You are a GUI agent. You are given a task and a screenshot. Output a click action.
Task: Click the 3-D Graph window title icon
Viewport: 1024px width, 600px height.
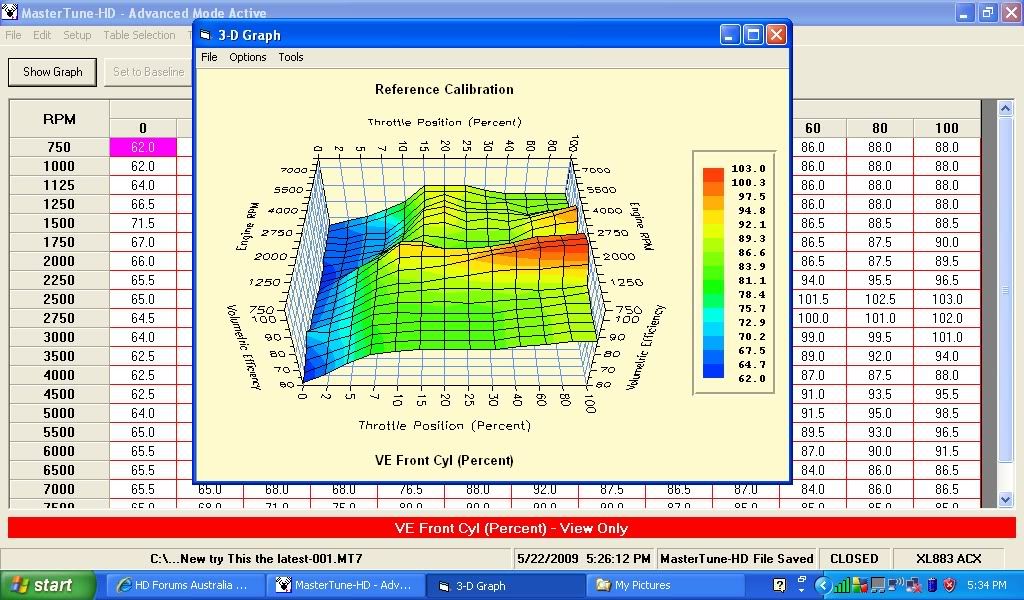point(206,35)
